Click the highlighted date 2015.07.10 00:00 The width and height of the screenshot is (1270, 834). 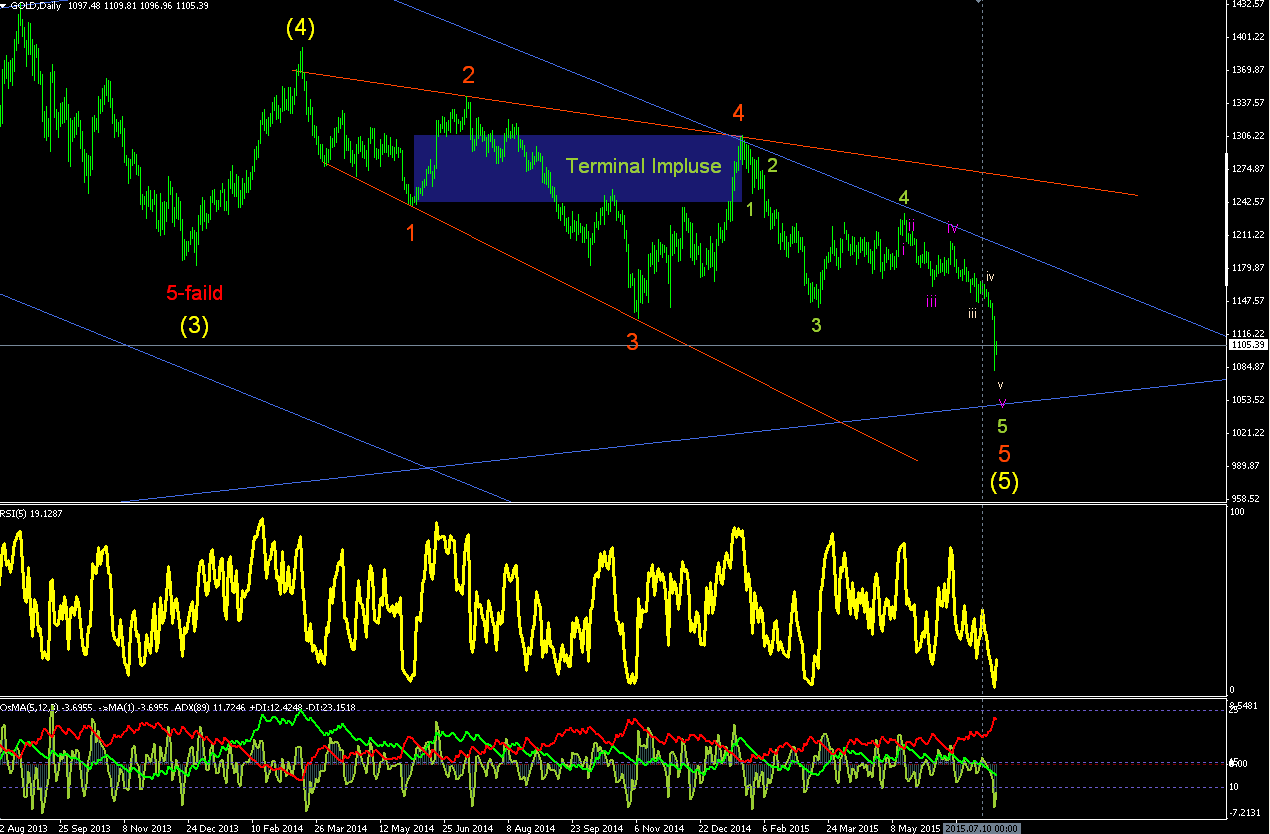tap(982, 828)
